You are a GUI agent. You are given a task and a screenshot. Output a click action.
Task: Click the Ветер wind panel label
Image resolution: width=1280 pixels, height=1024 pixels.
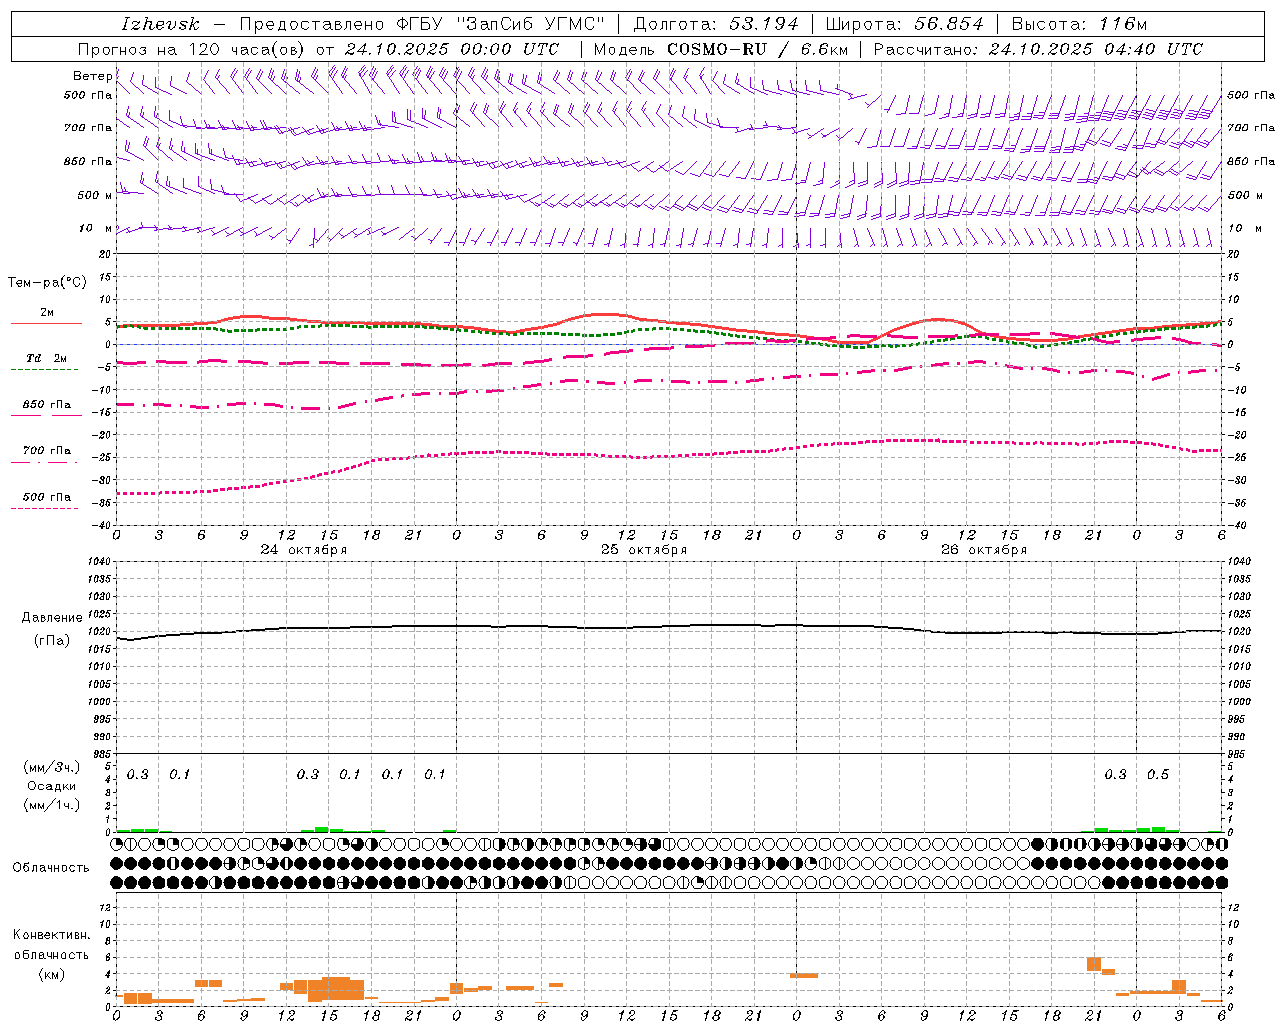coord(92,76)
